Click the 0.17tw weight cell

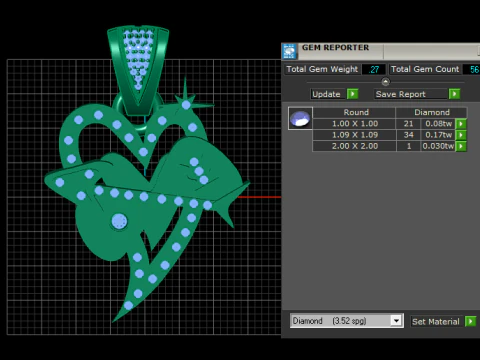coord(438,135)
